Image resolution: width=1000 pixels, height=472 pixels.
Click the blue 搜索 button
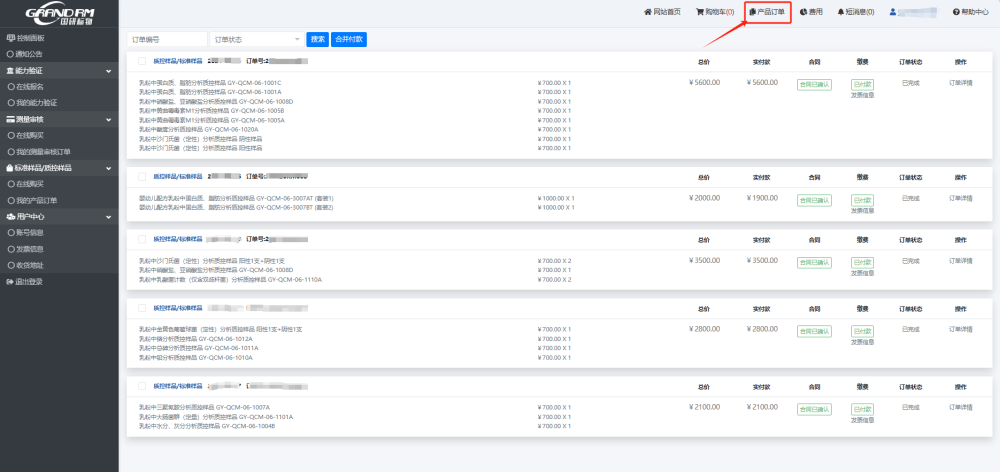(317, 39)
